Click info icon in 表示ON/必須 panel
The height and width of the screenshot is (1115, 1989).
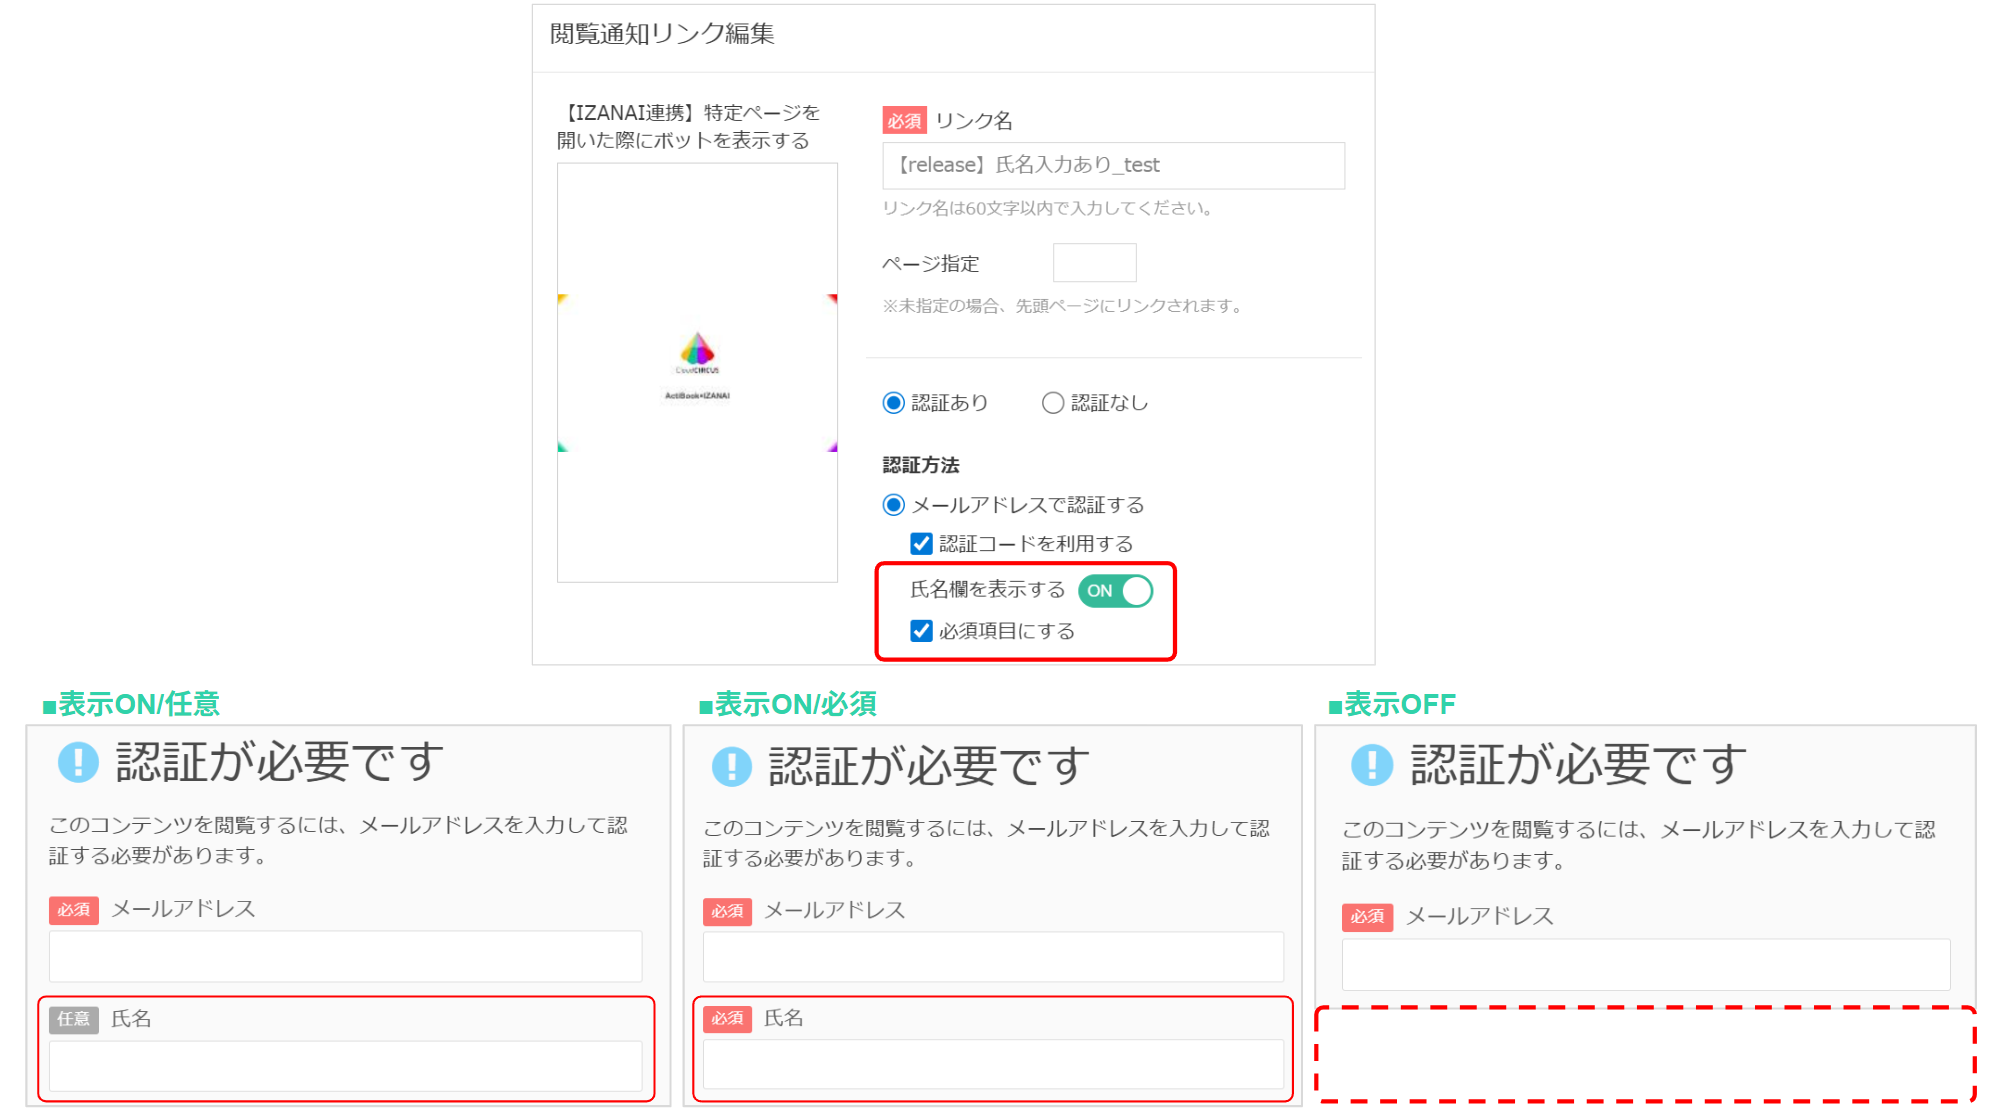point(731,767)
